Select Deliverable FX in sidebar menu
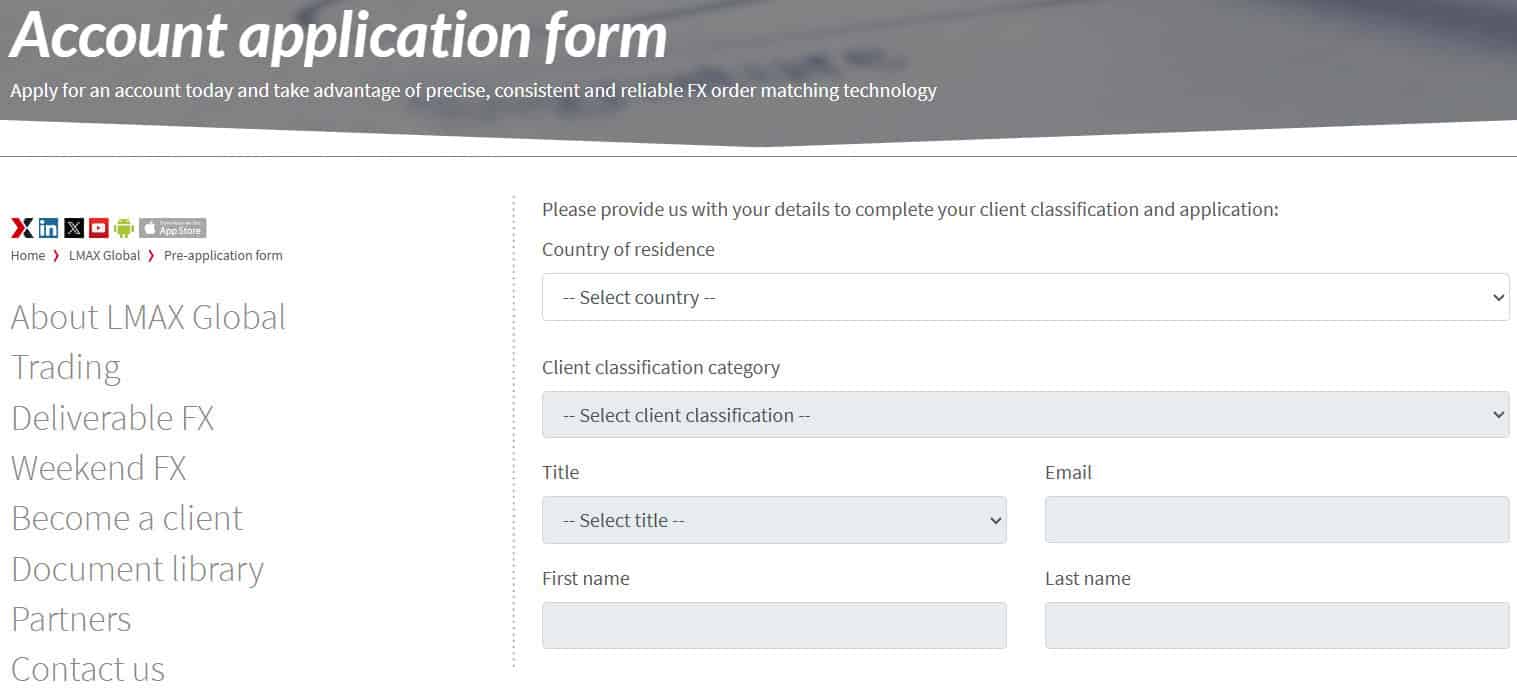1517x697 pixels. (x=113, y=418)
